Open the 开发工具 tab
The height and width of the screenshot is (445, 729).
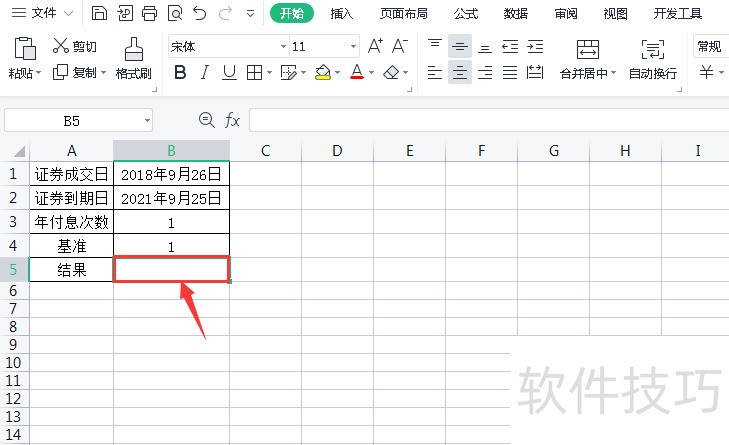pos(678,13)
